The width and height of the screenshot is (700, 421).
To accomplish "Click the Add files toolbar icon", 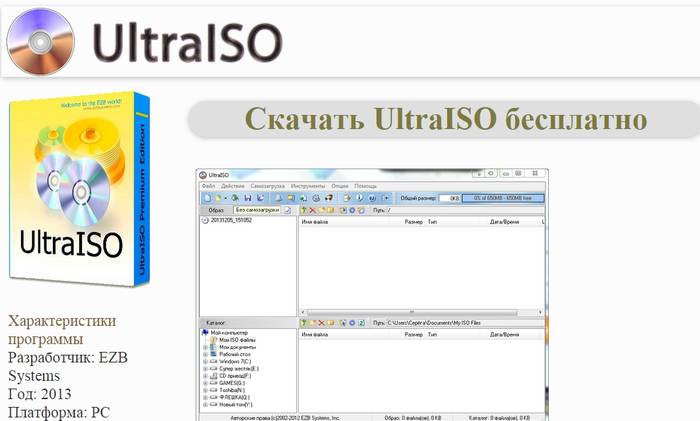I will 347,198.
